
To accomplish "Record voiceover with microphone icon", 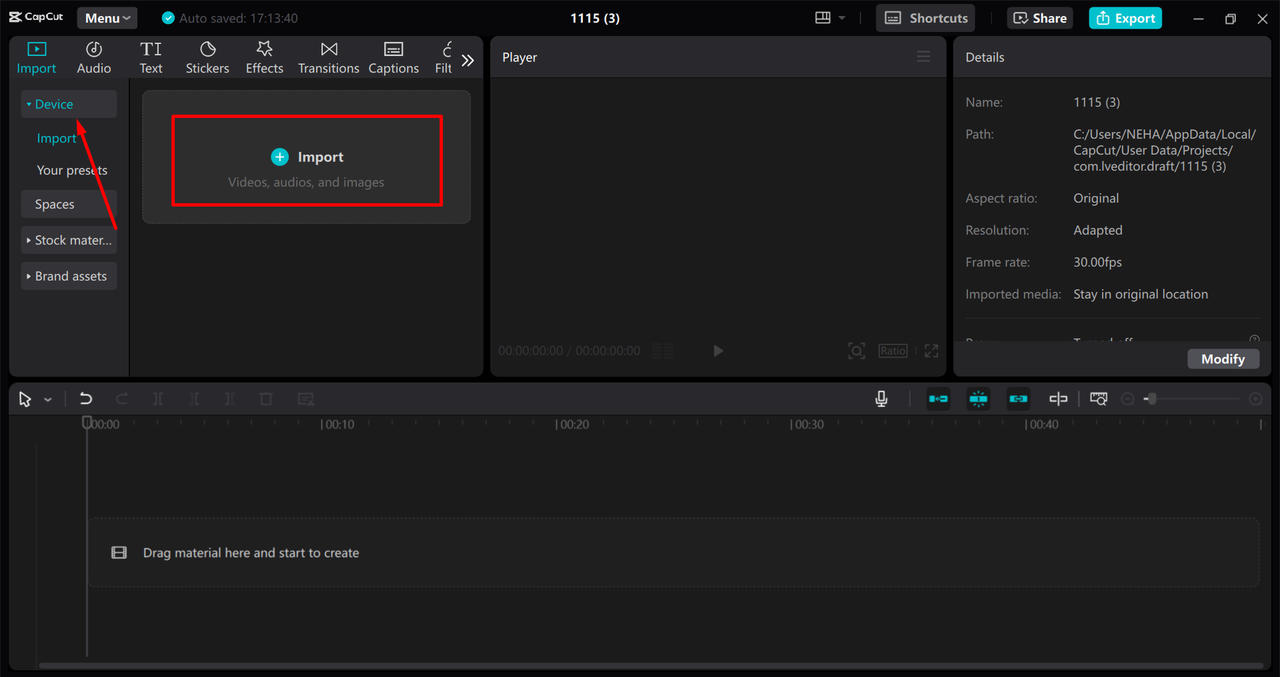I will click(881, 399).
